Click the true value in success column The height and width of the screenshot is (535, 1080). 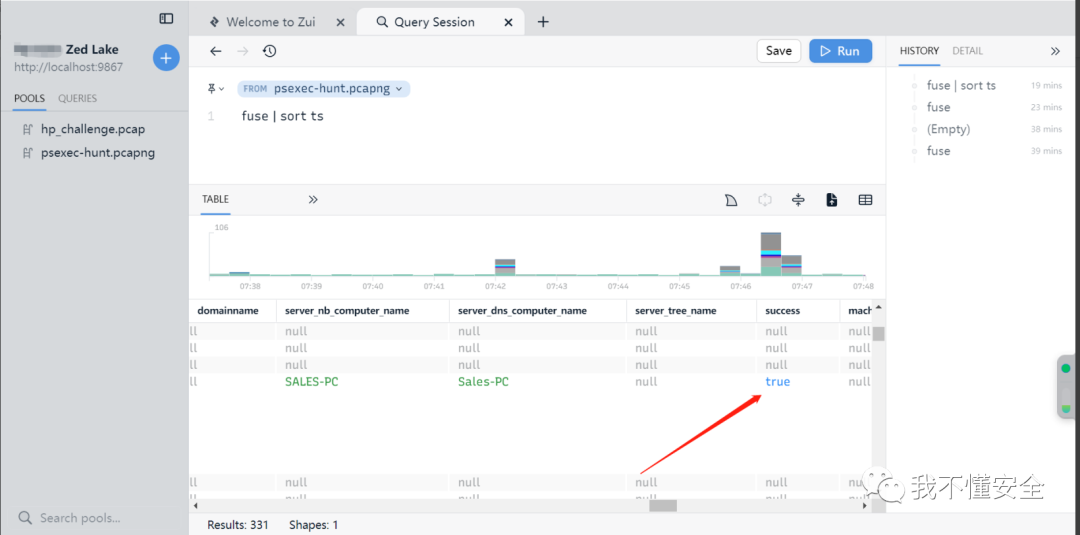pyautogui.click(x=778, y=381)
